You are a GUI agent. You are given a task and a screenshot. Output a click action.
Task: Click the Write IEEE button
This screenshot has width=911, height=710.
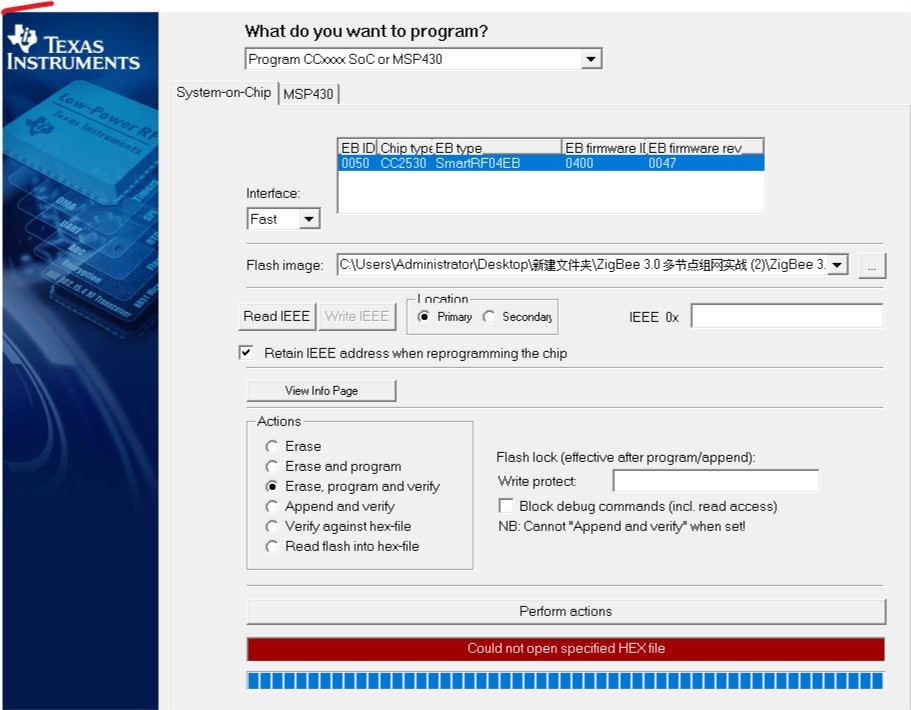pyautogui.click(x=357, y=316)
